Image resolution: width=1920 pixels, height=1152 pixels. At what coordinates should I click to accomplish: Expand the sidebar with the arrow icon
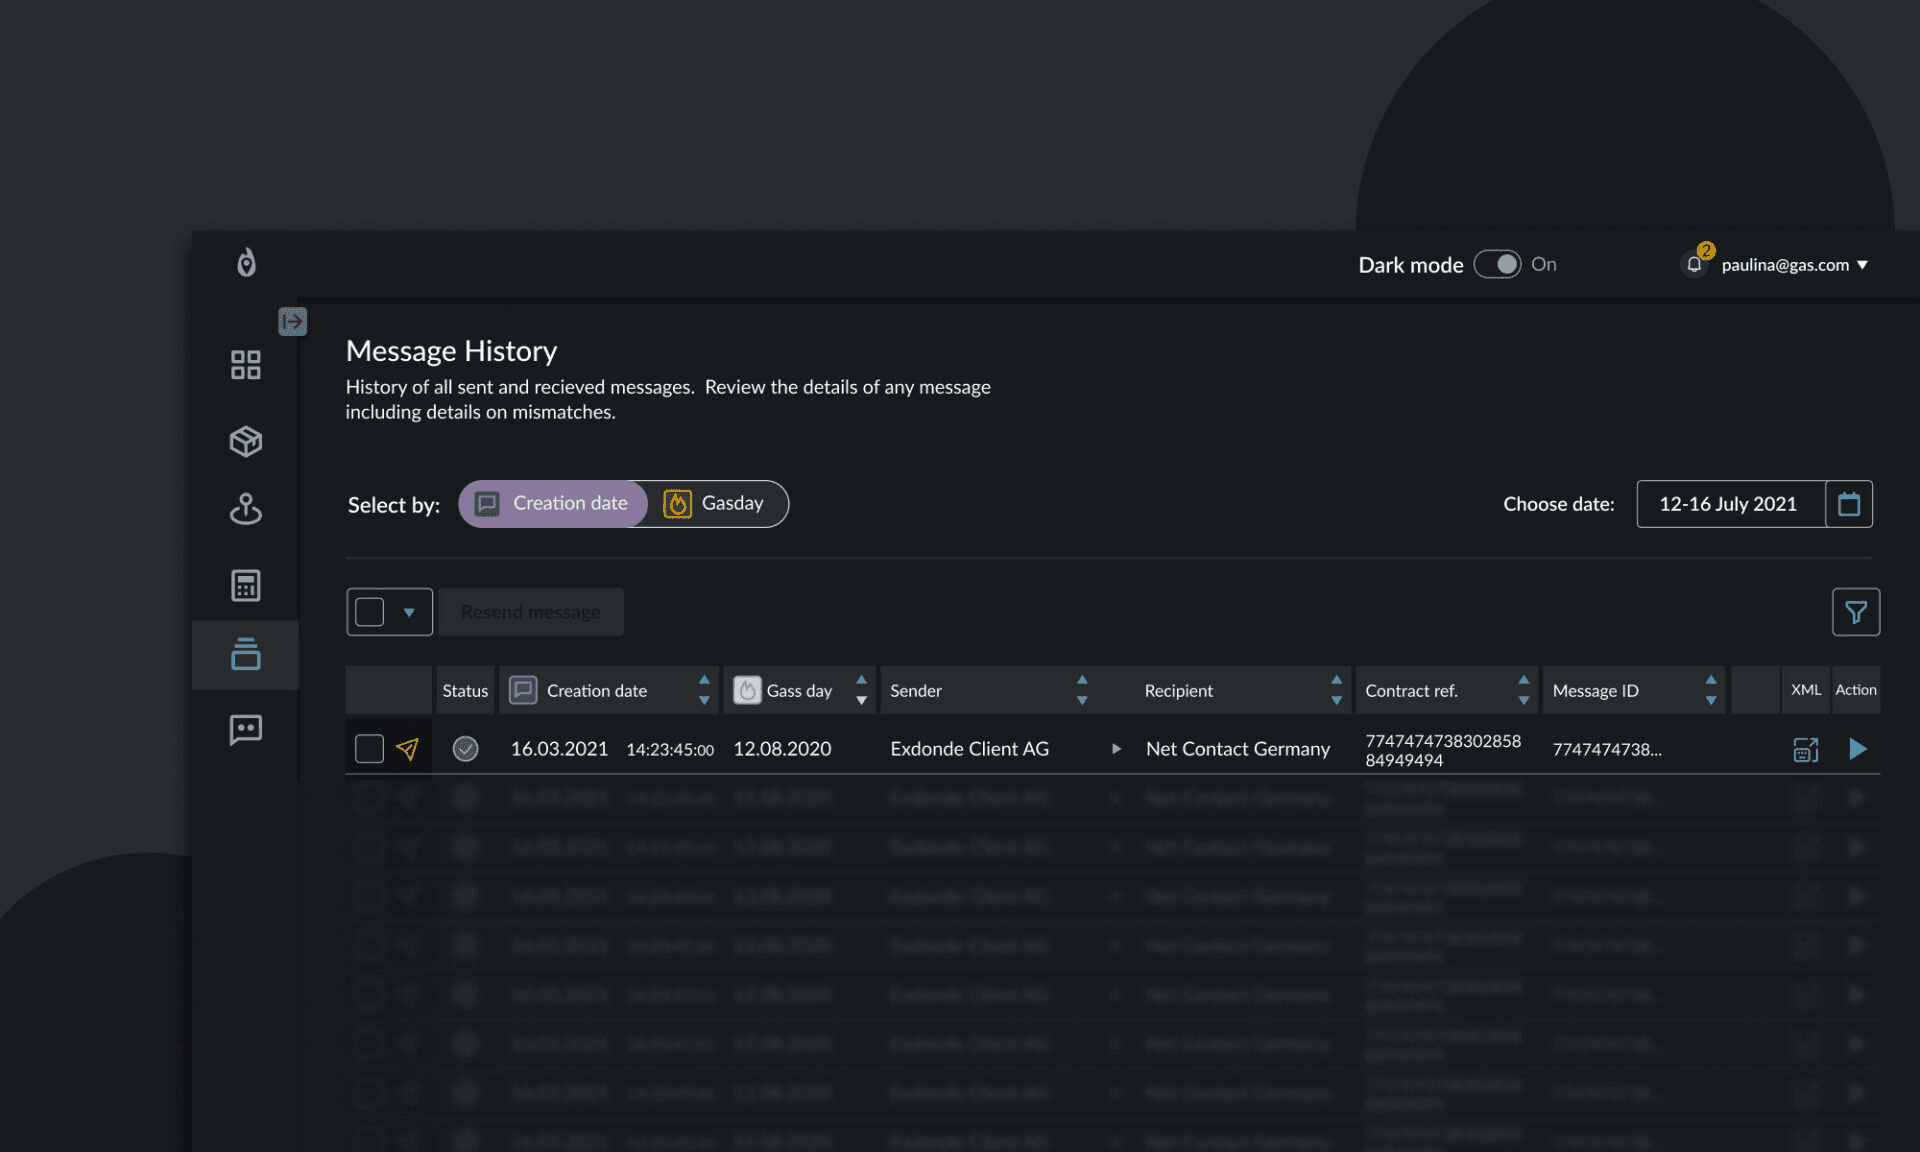(x=292, y=321)
